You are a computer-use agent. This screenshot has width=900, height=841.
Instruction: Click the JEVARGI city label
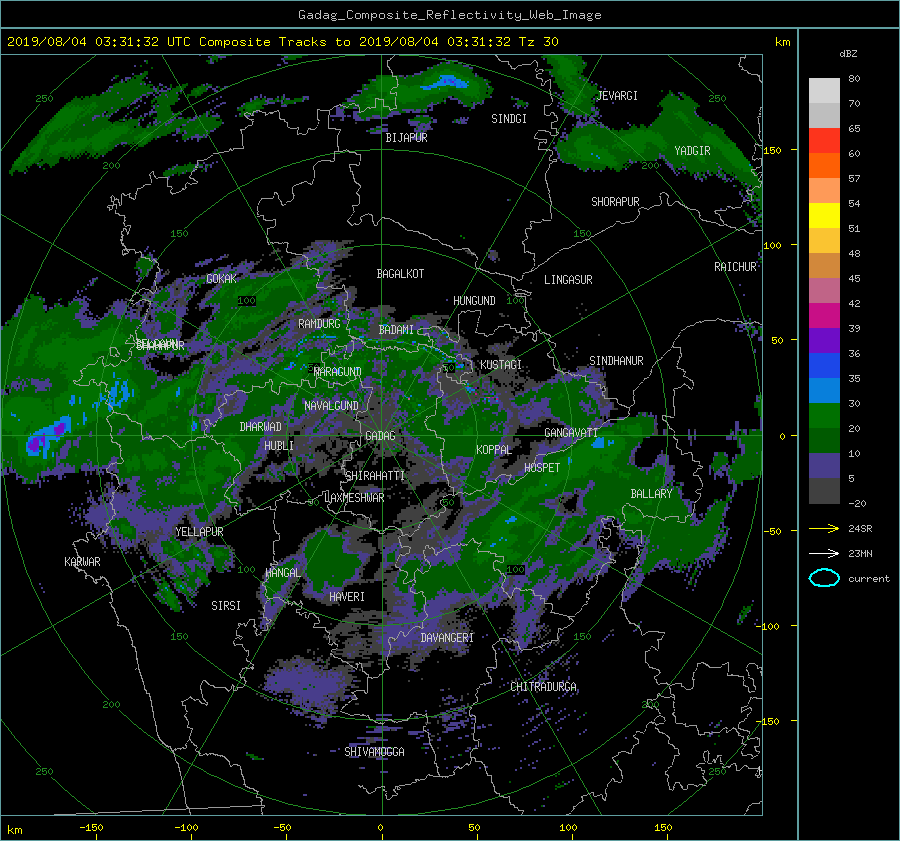point(617,96)
